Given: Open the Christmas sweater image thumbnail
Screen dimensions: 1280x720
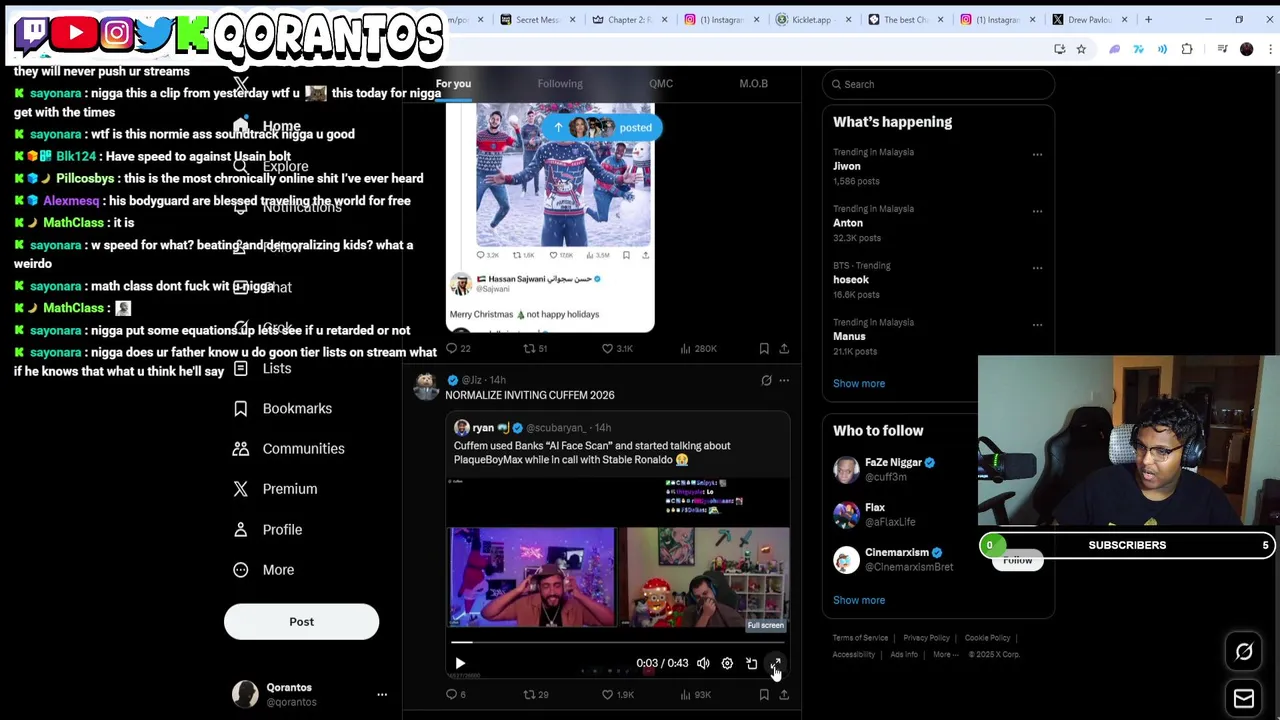Looking at the screenshot, I should click(563, 176).
